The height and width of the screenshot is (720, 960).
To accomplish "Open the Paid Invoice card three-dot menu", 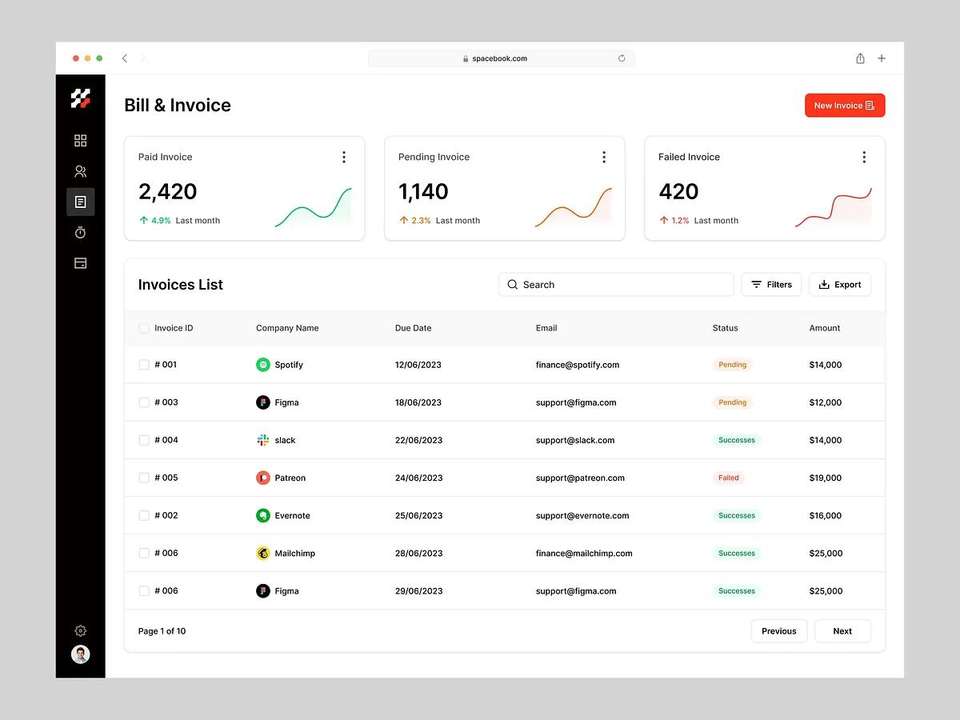I will pyautogui.click(x=344, y=157).
